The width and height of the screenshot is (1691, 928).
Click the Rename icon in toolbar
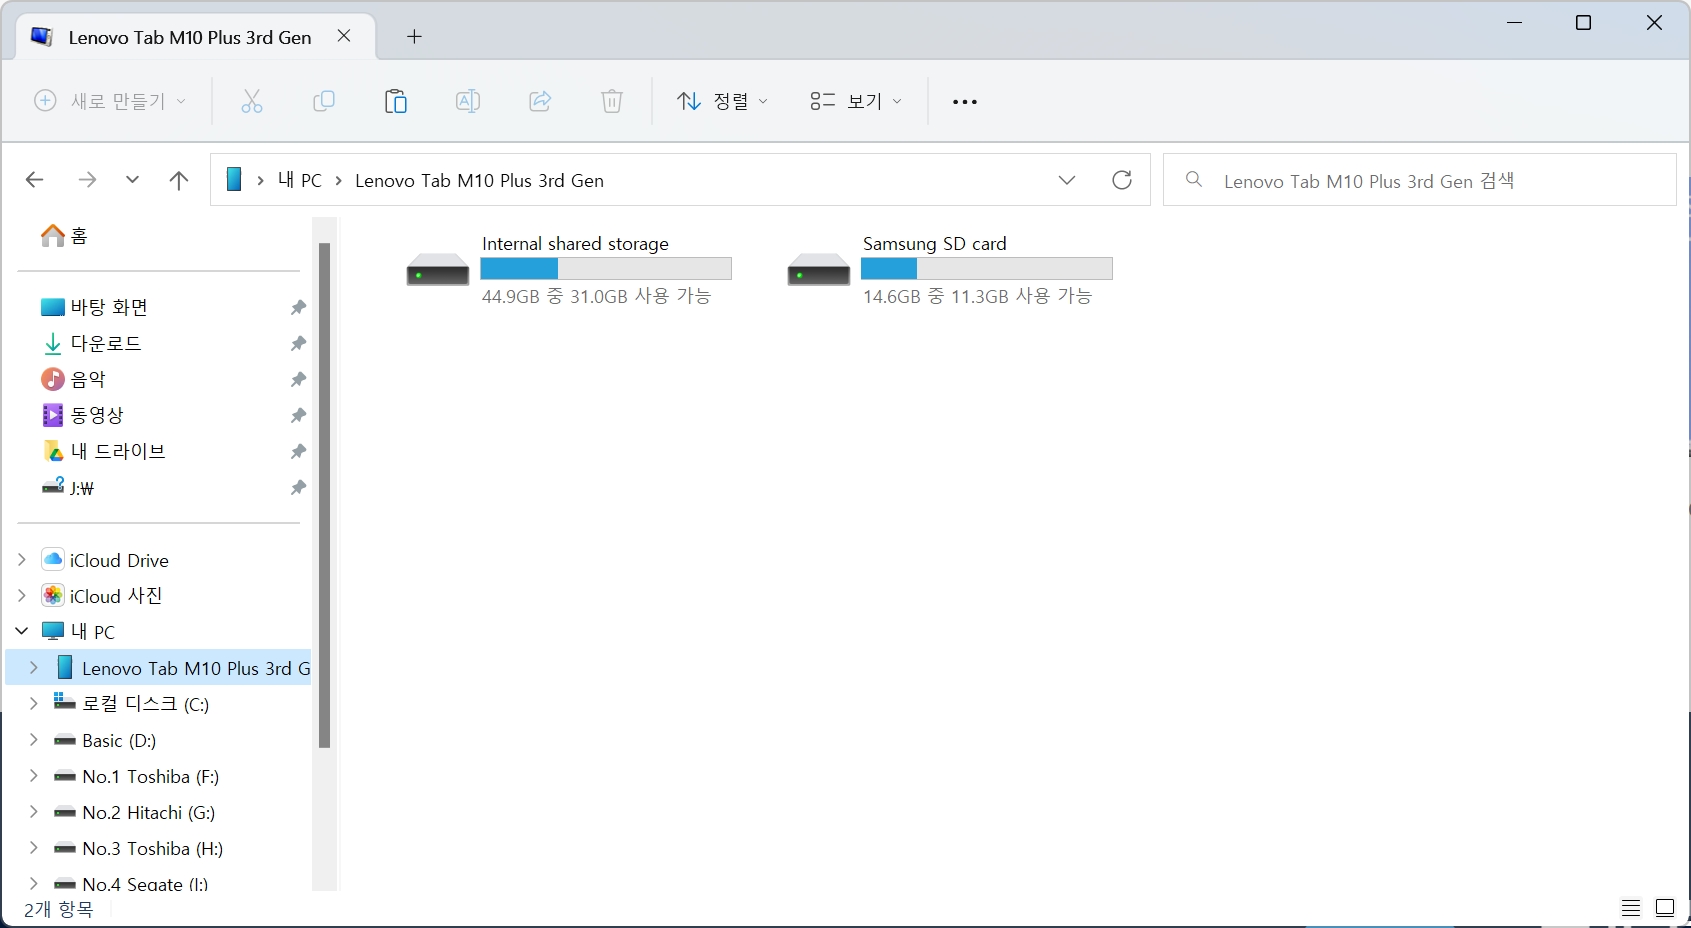point(468,101)
